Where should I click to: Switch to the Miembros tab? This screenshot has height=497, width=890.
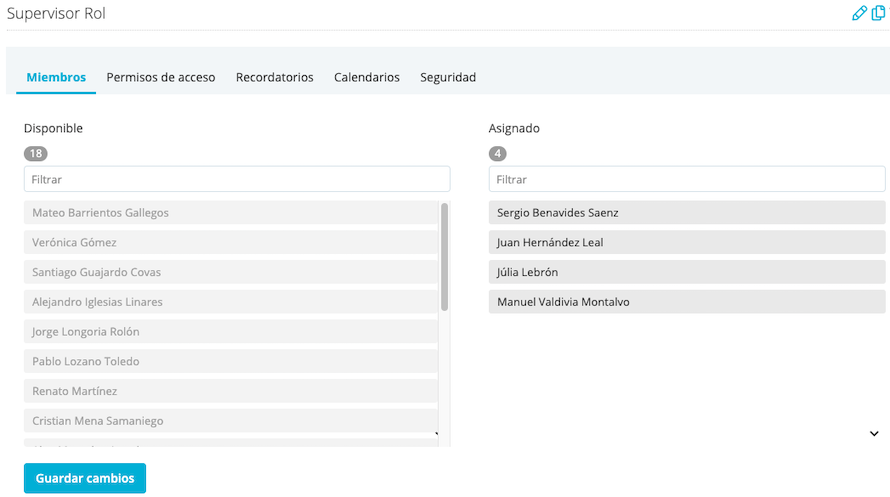[56, 77]
